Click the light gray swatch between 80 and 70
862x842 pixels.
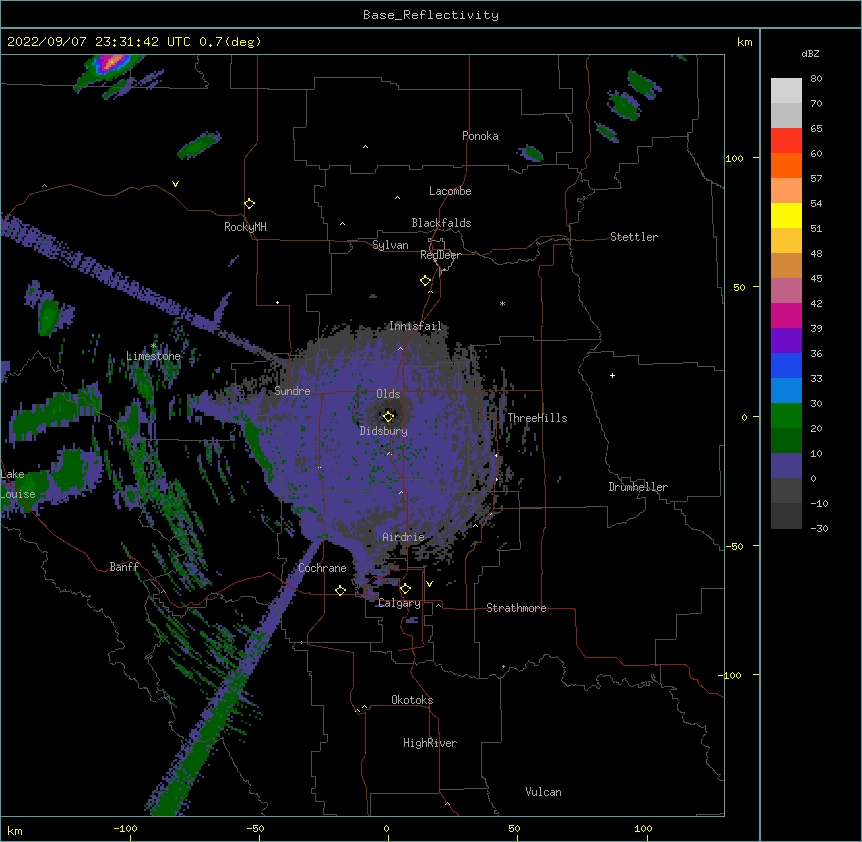786,90
